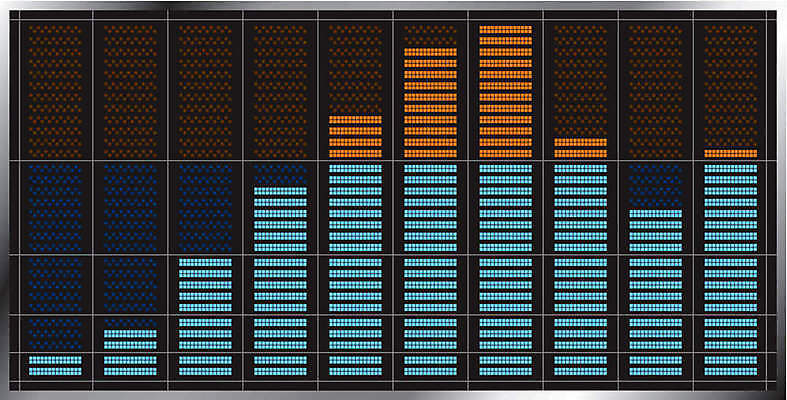Click dim orange dots above last column's orange bar
Image resolution: width=787 pixels, height=400 pixels.
(731, 86)
